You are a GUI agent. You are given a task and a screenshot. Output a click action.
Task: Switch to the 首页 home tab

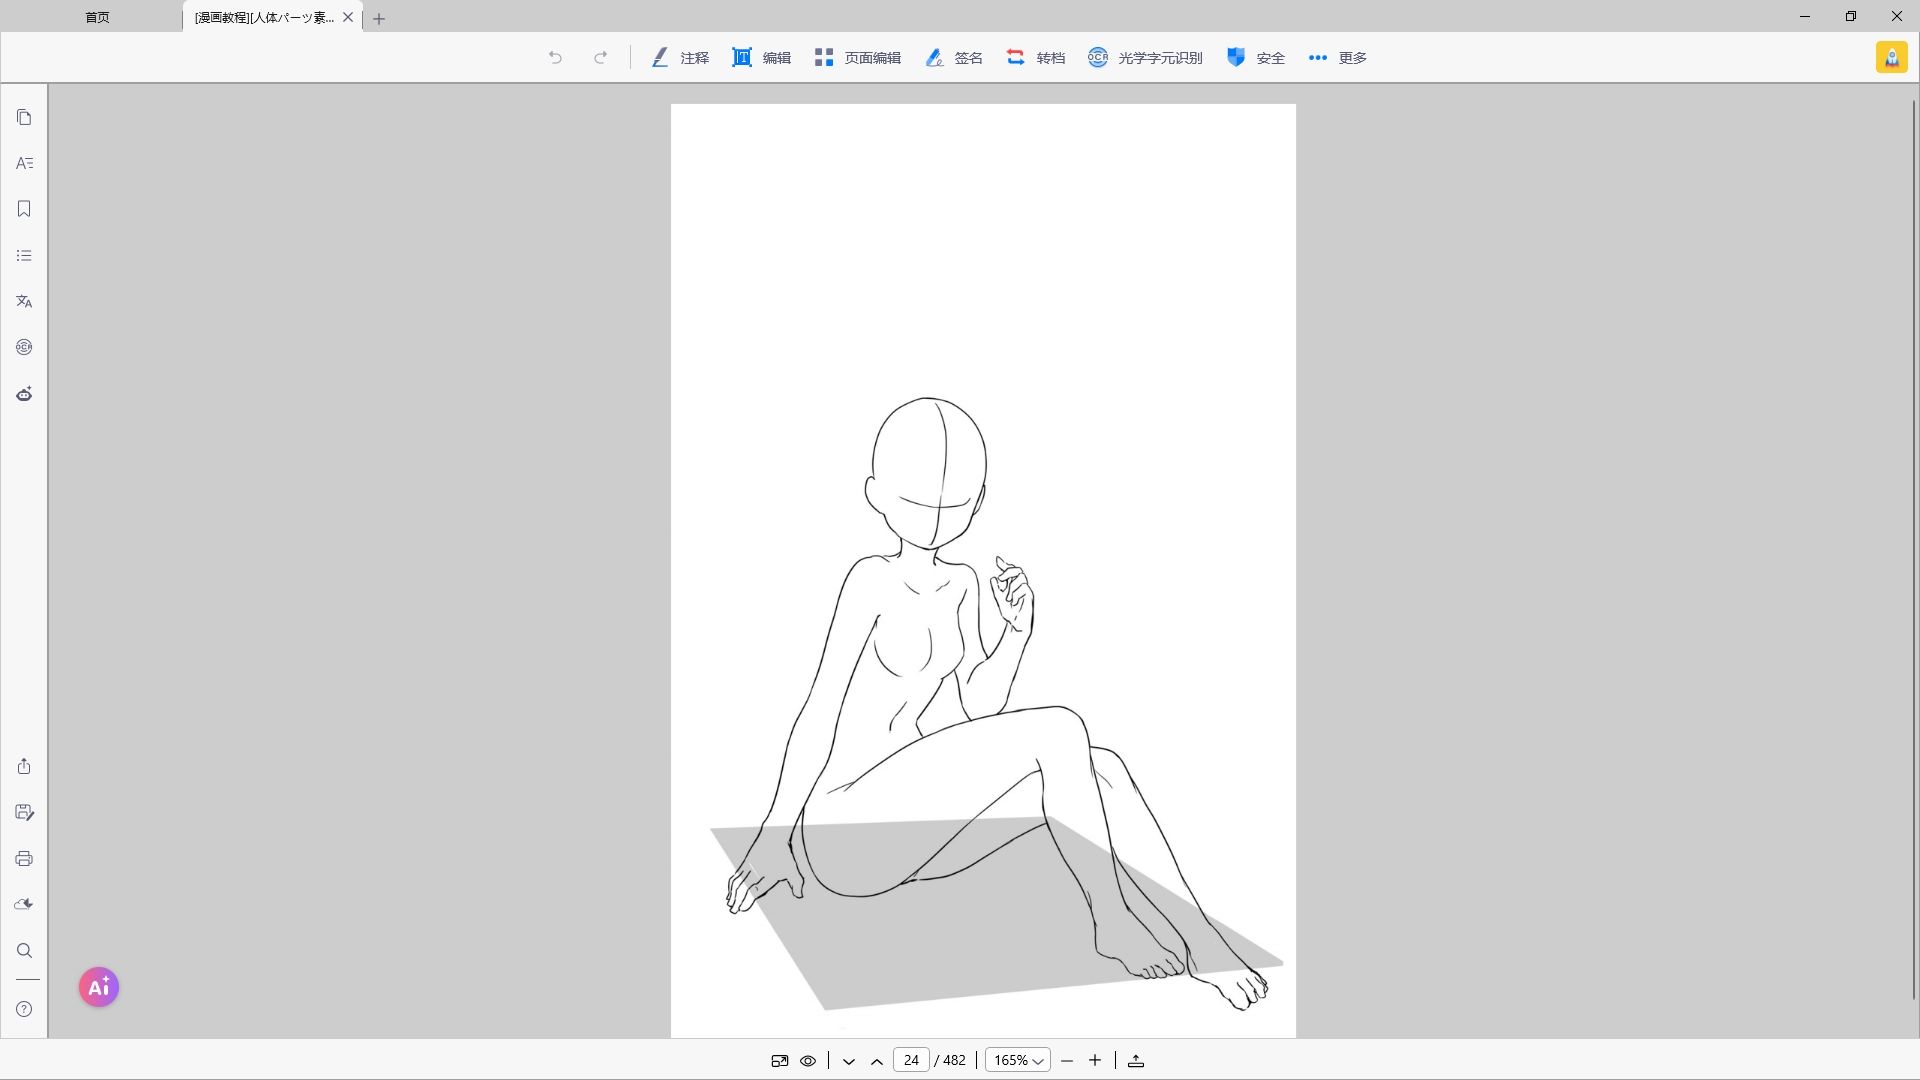97,18
